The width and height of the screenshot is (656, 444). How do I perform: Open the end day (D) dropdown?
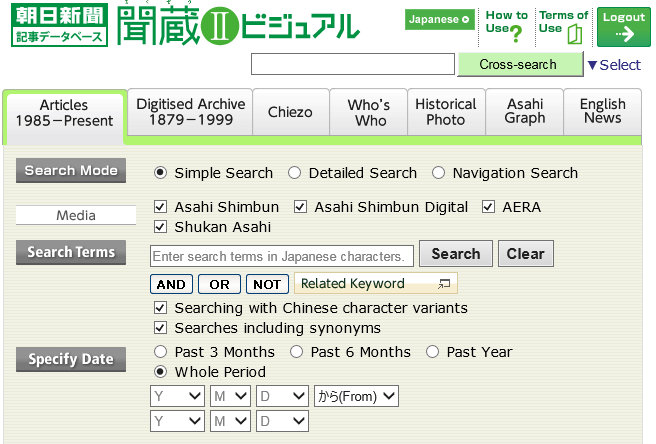(282, 421)
